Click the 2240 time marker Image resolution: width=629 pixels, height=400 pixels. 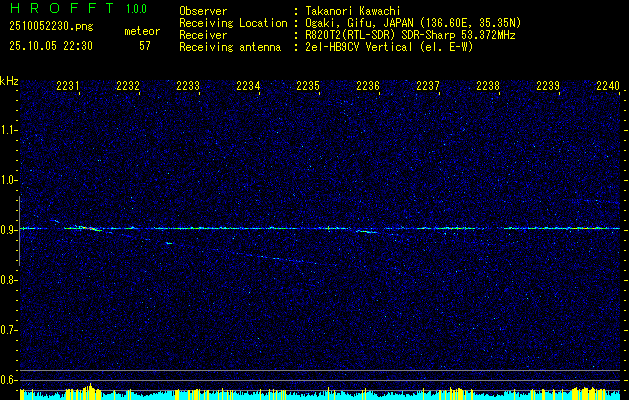point(608,86)
